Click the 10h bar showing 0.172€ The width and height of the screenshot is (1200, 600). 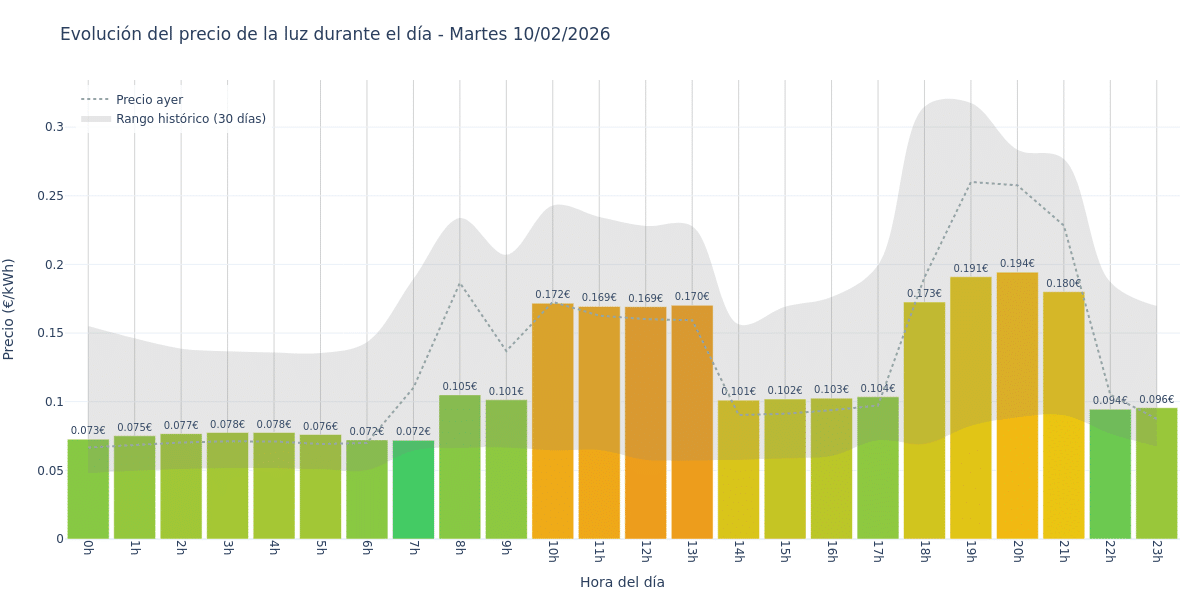pos(552,420)
